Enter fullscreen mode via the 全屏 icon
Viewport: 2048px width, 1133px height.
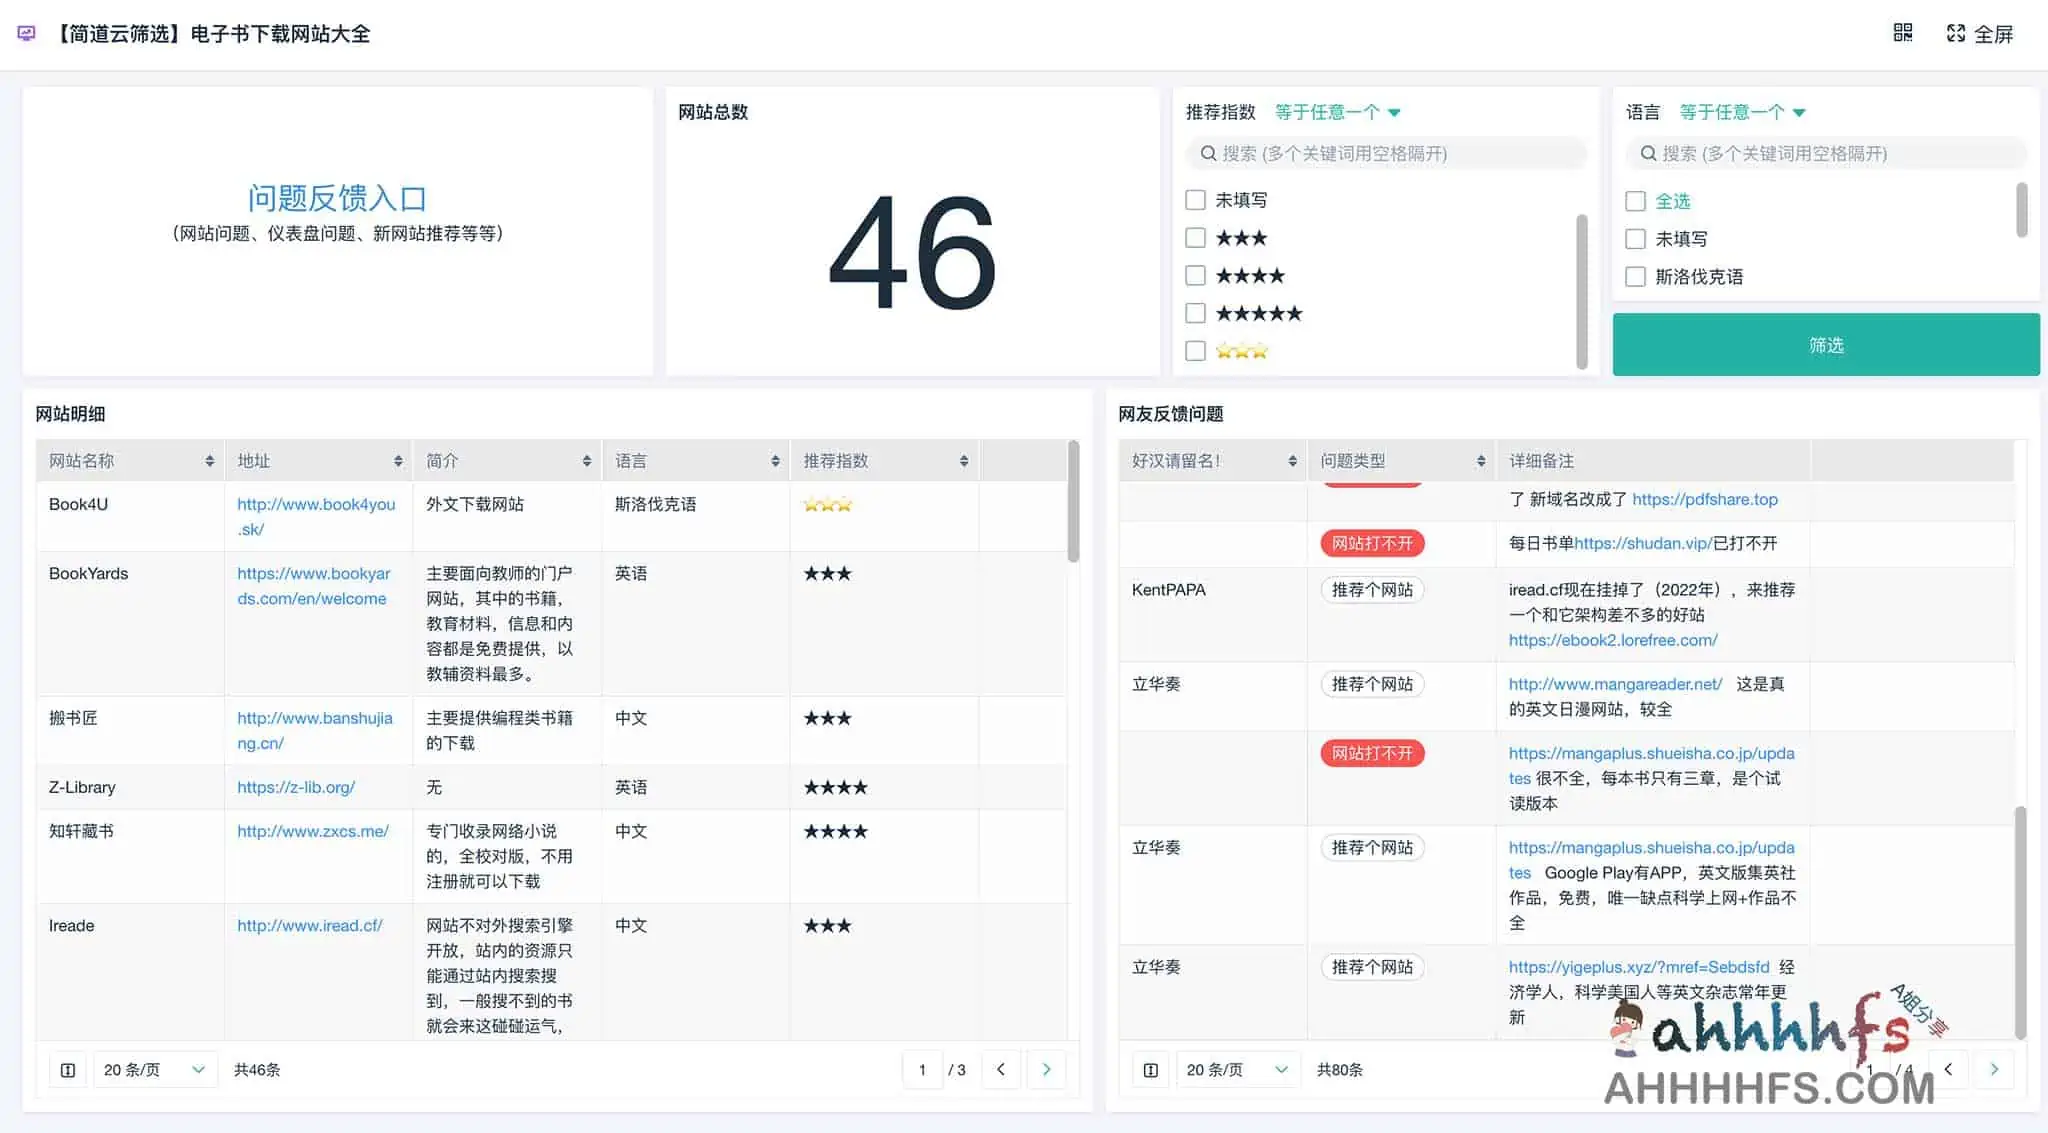tap(1981, 33)
